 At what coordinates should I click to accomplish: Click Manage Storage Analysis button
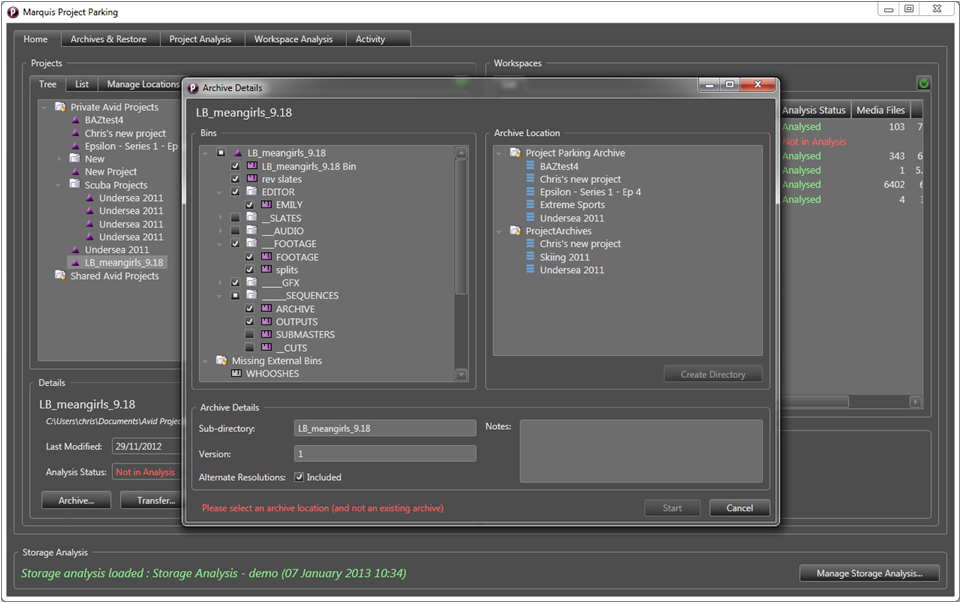pos(869,573)
